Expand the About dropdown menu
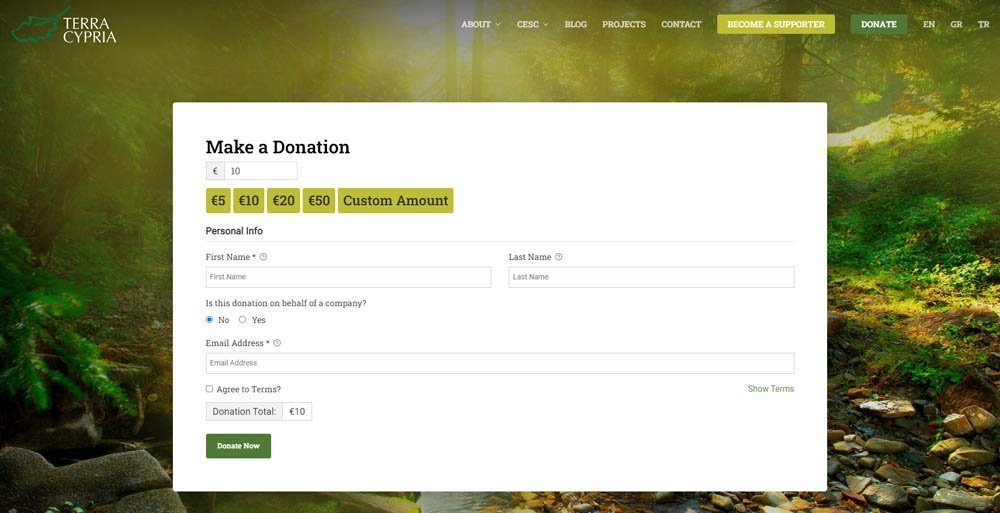1000x513 pixels. (480, 24)
